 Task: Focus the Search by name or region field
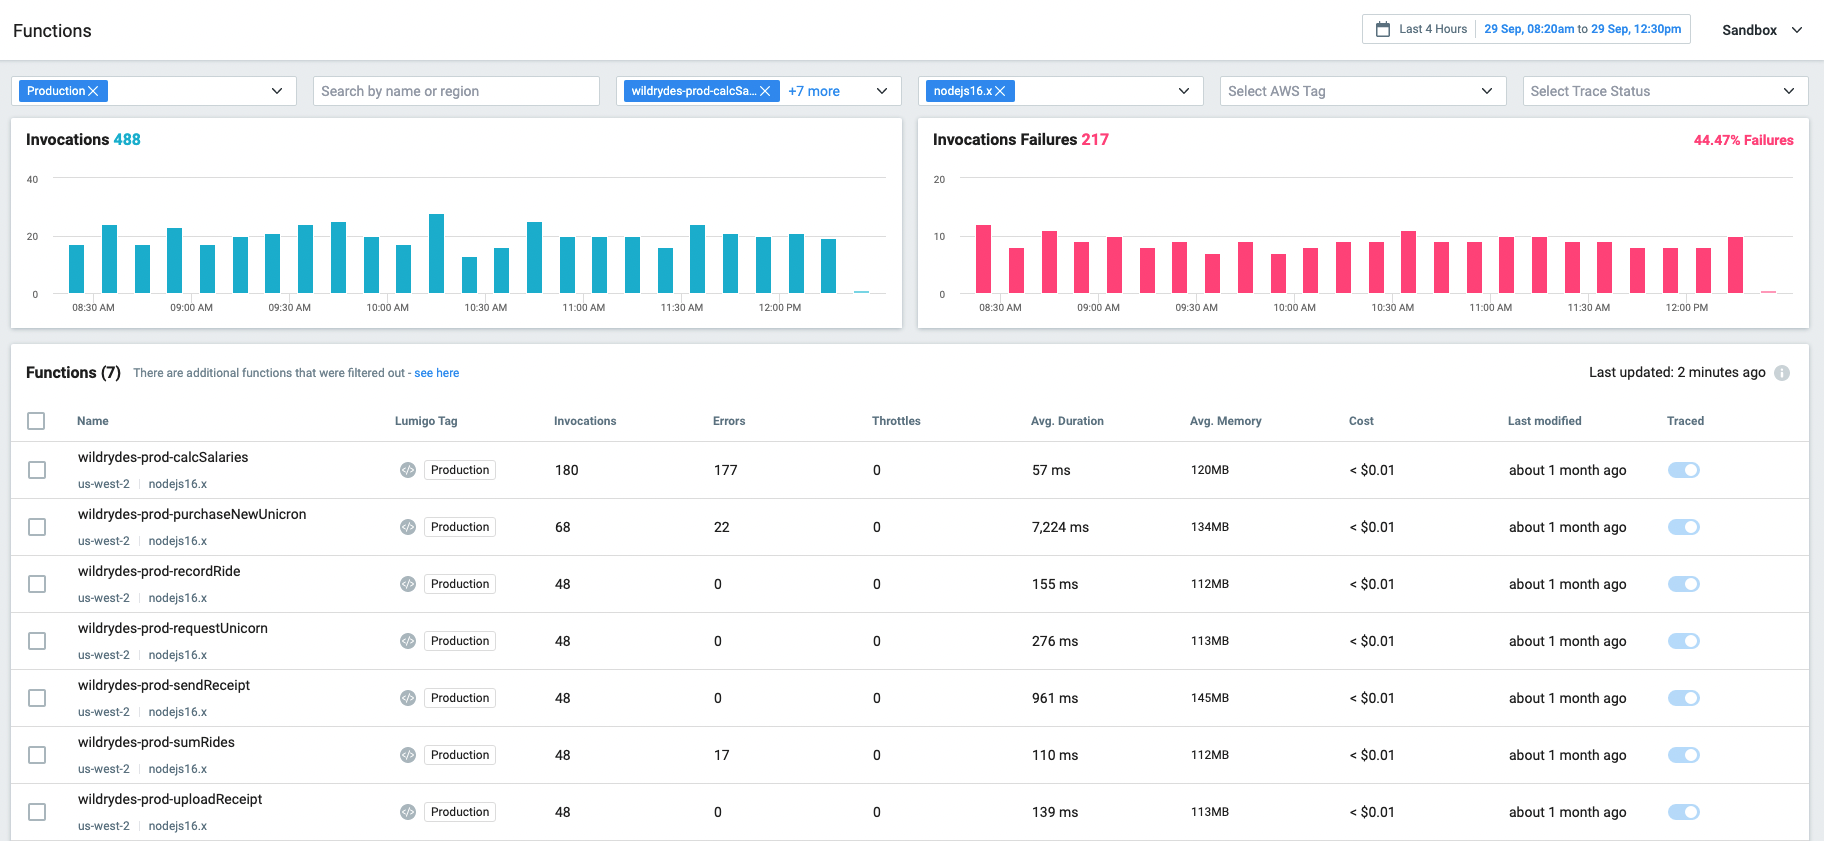tap(456, 91)
